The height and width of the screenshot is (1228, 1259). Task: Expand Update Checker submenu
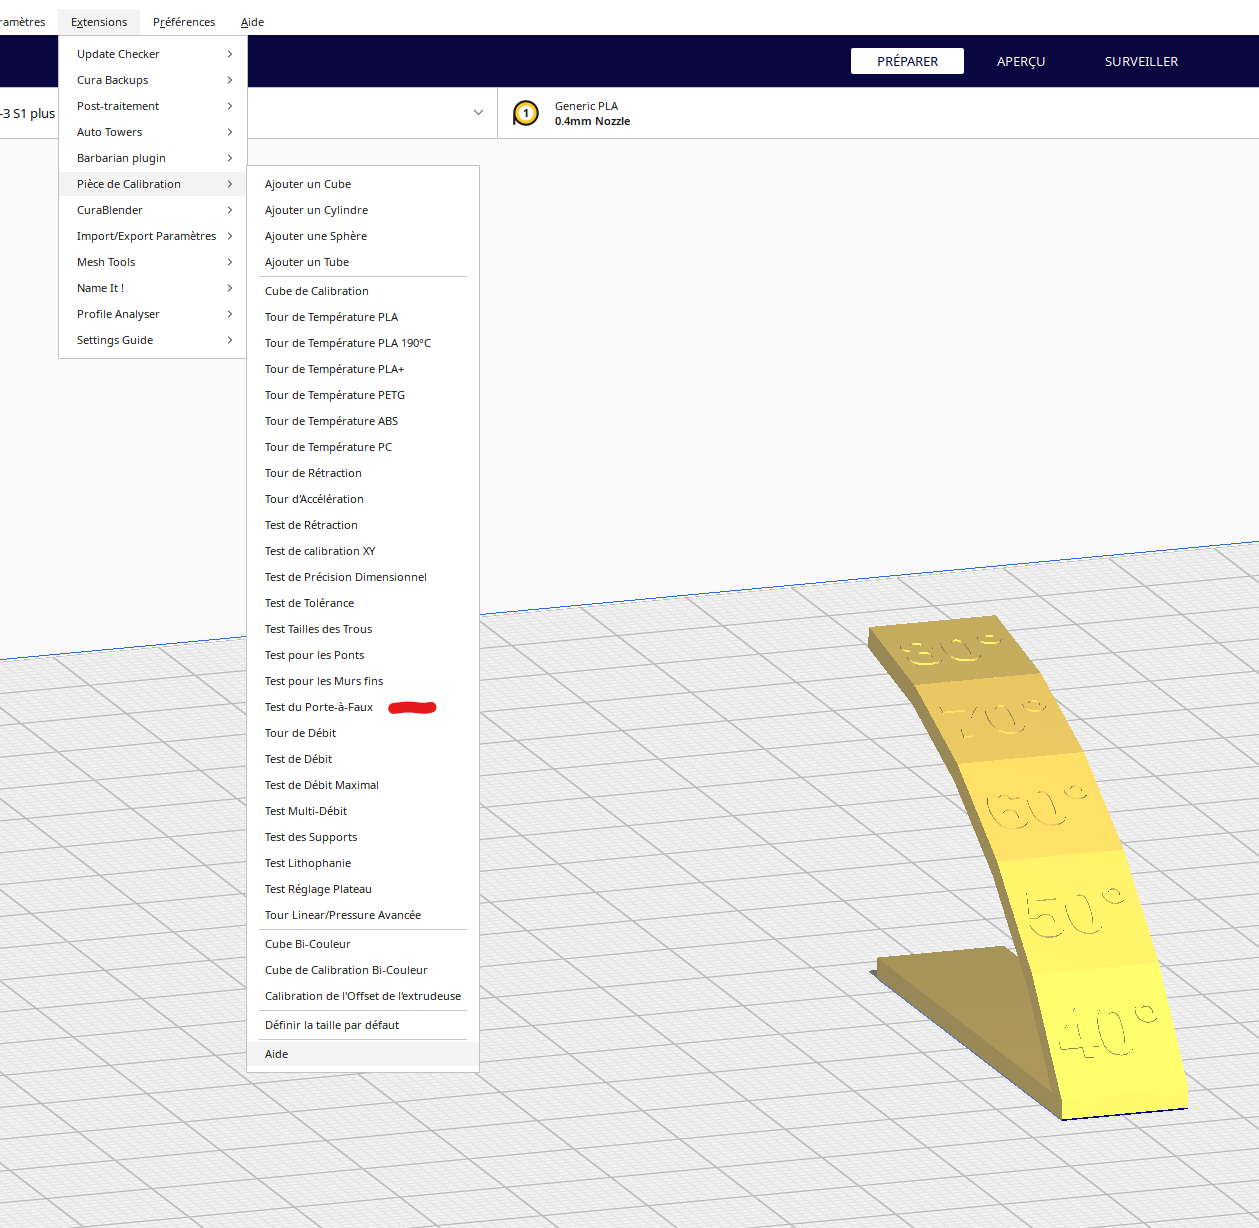tap(153, 54)
